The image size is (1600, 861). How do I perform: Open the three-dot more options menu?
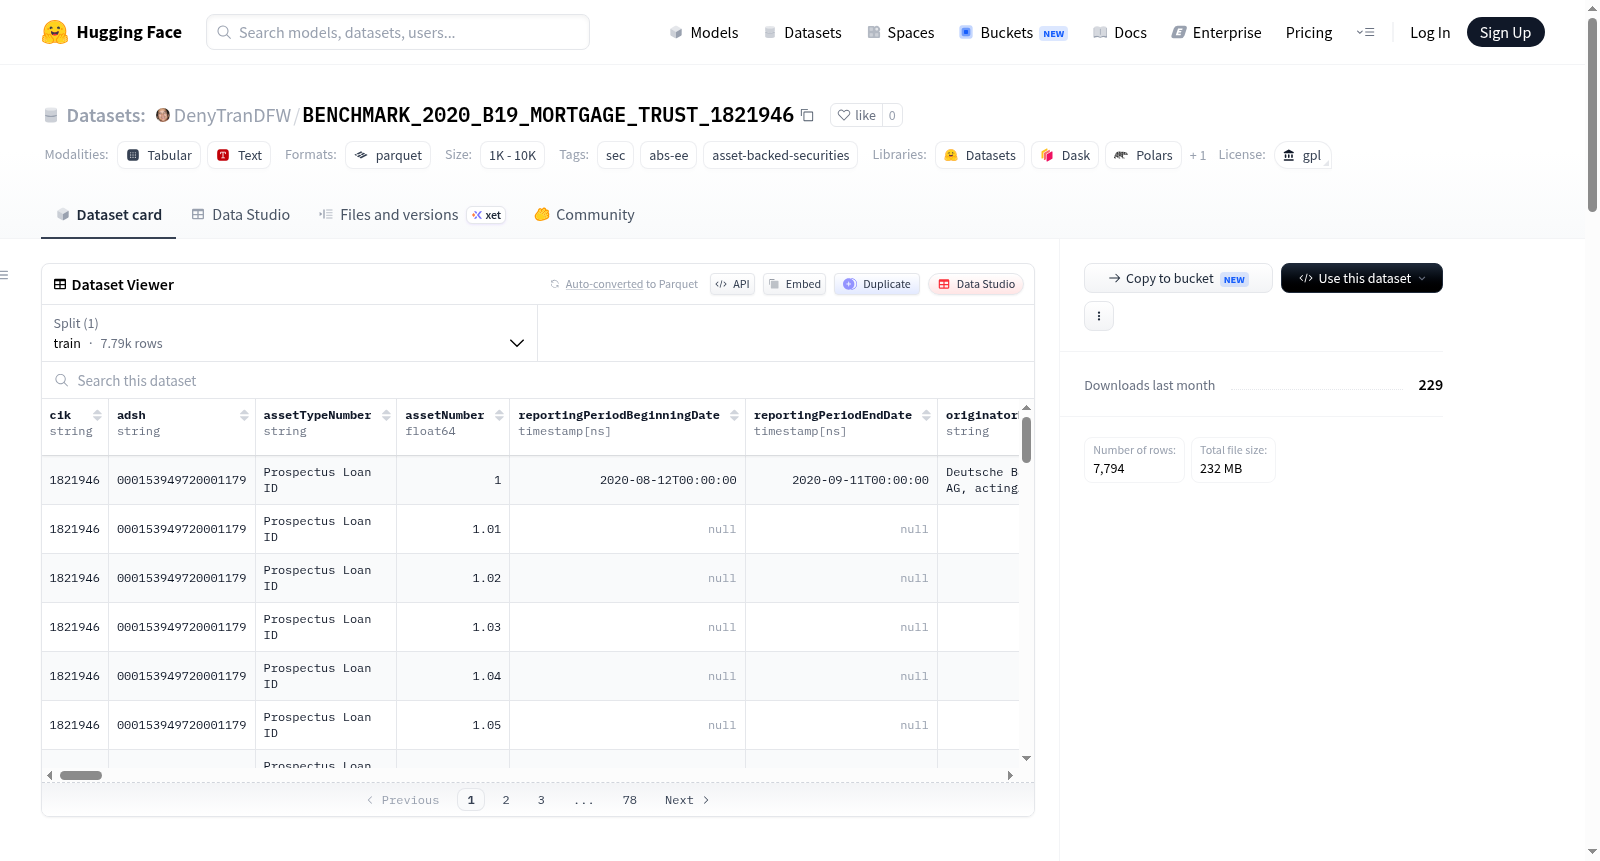point(1099,316)
